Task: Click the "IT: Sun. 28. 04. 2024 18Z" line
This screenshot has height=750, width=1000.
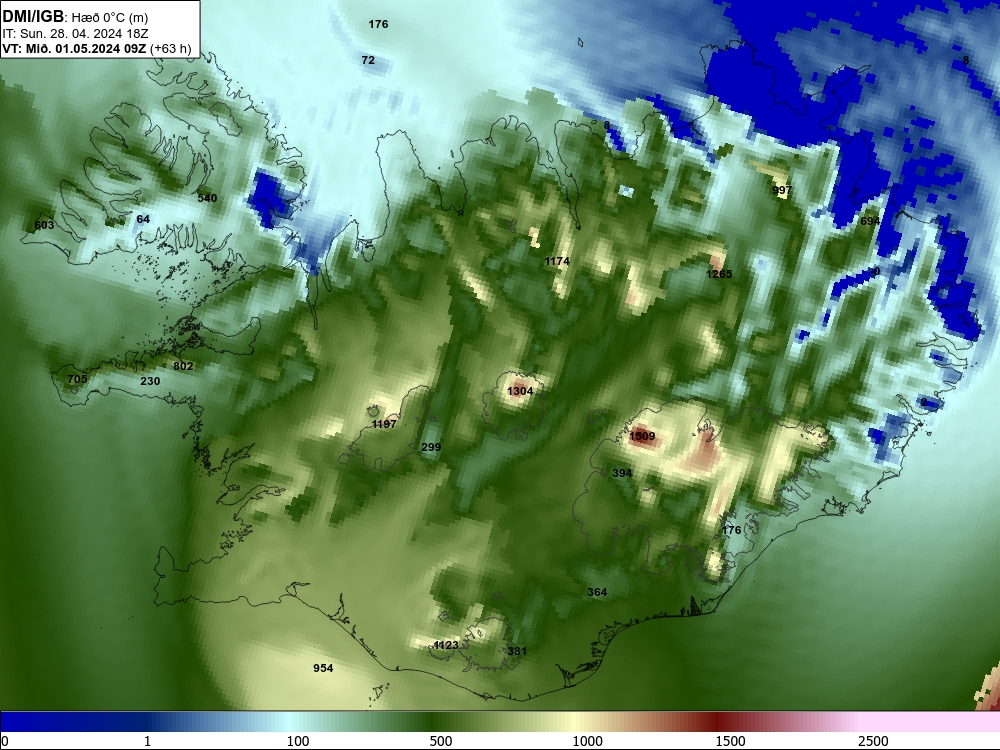Action: pyautogui.click(x=75, y=34)
